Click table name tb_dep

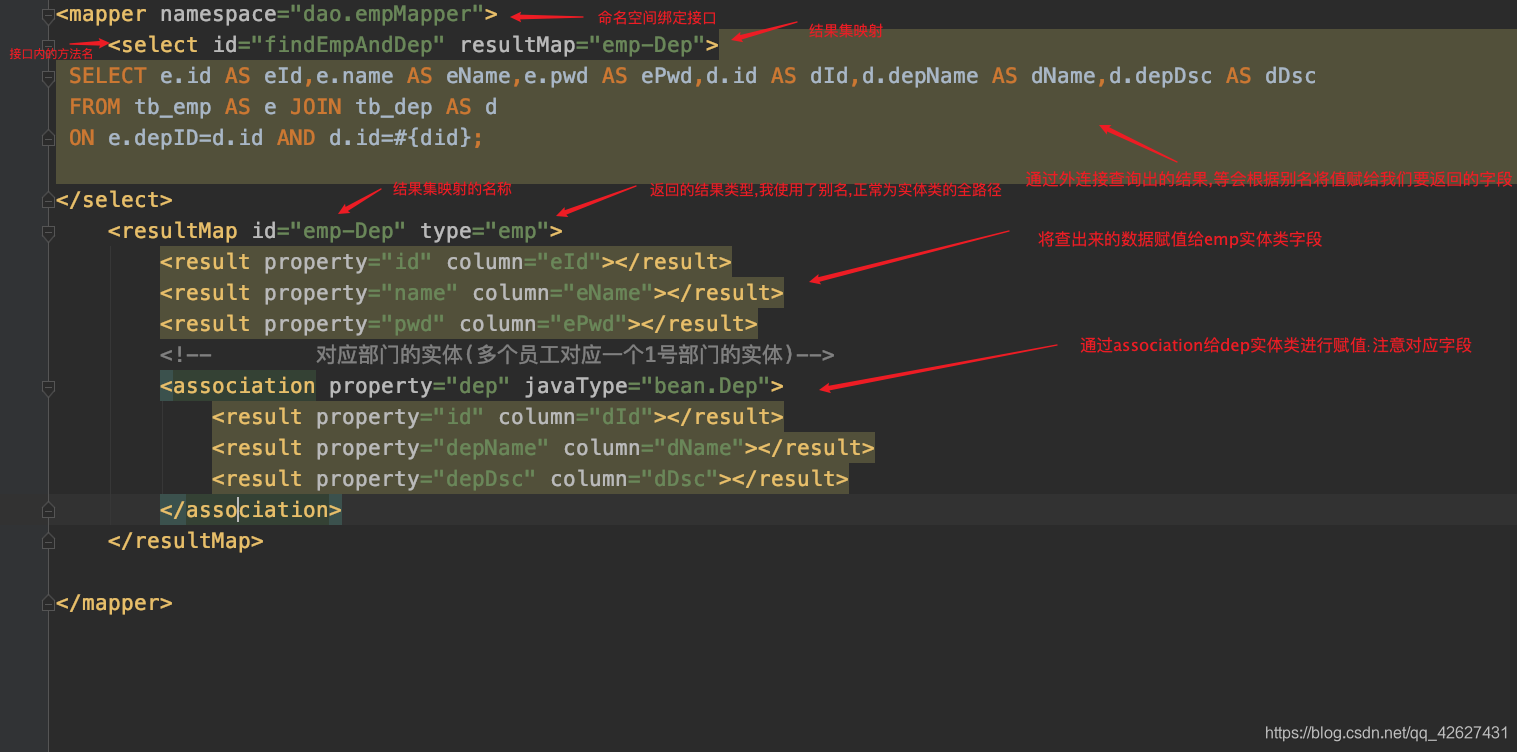tap(394, 107)
